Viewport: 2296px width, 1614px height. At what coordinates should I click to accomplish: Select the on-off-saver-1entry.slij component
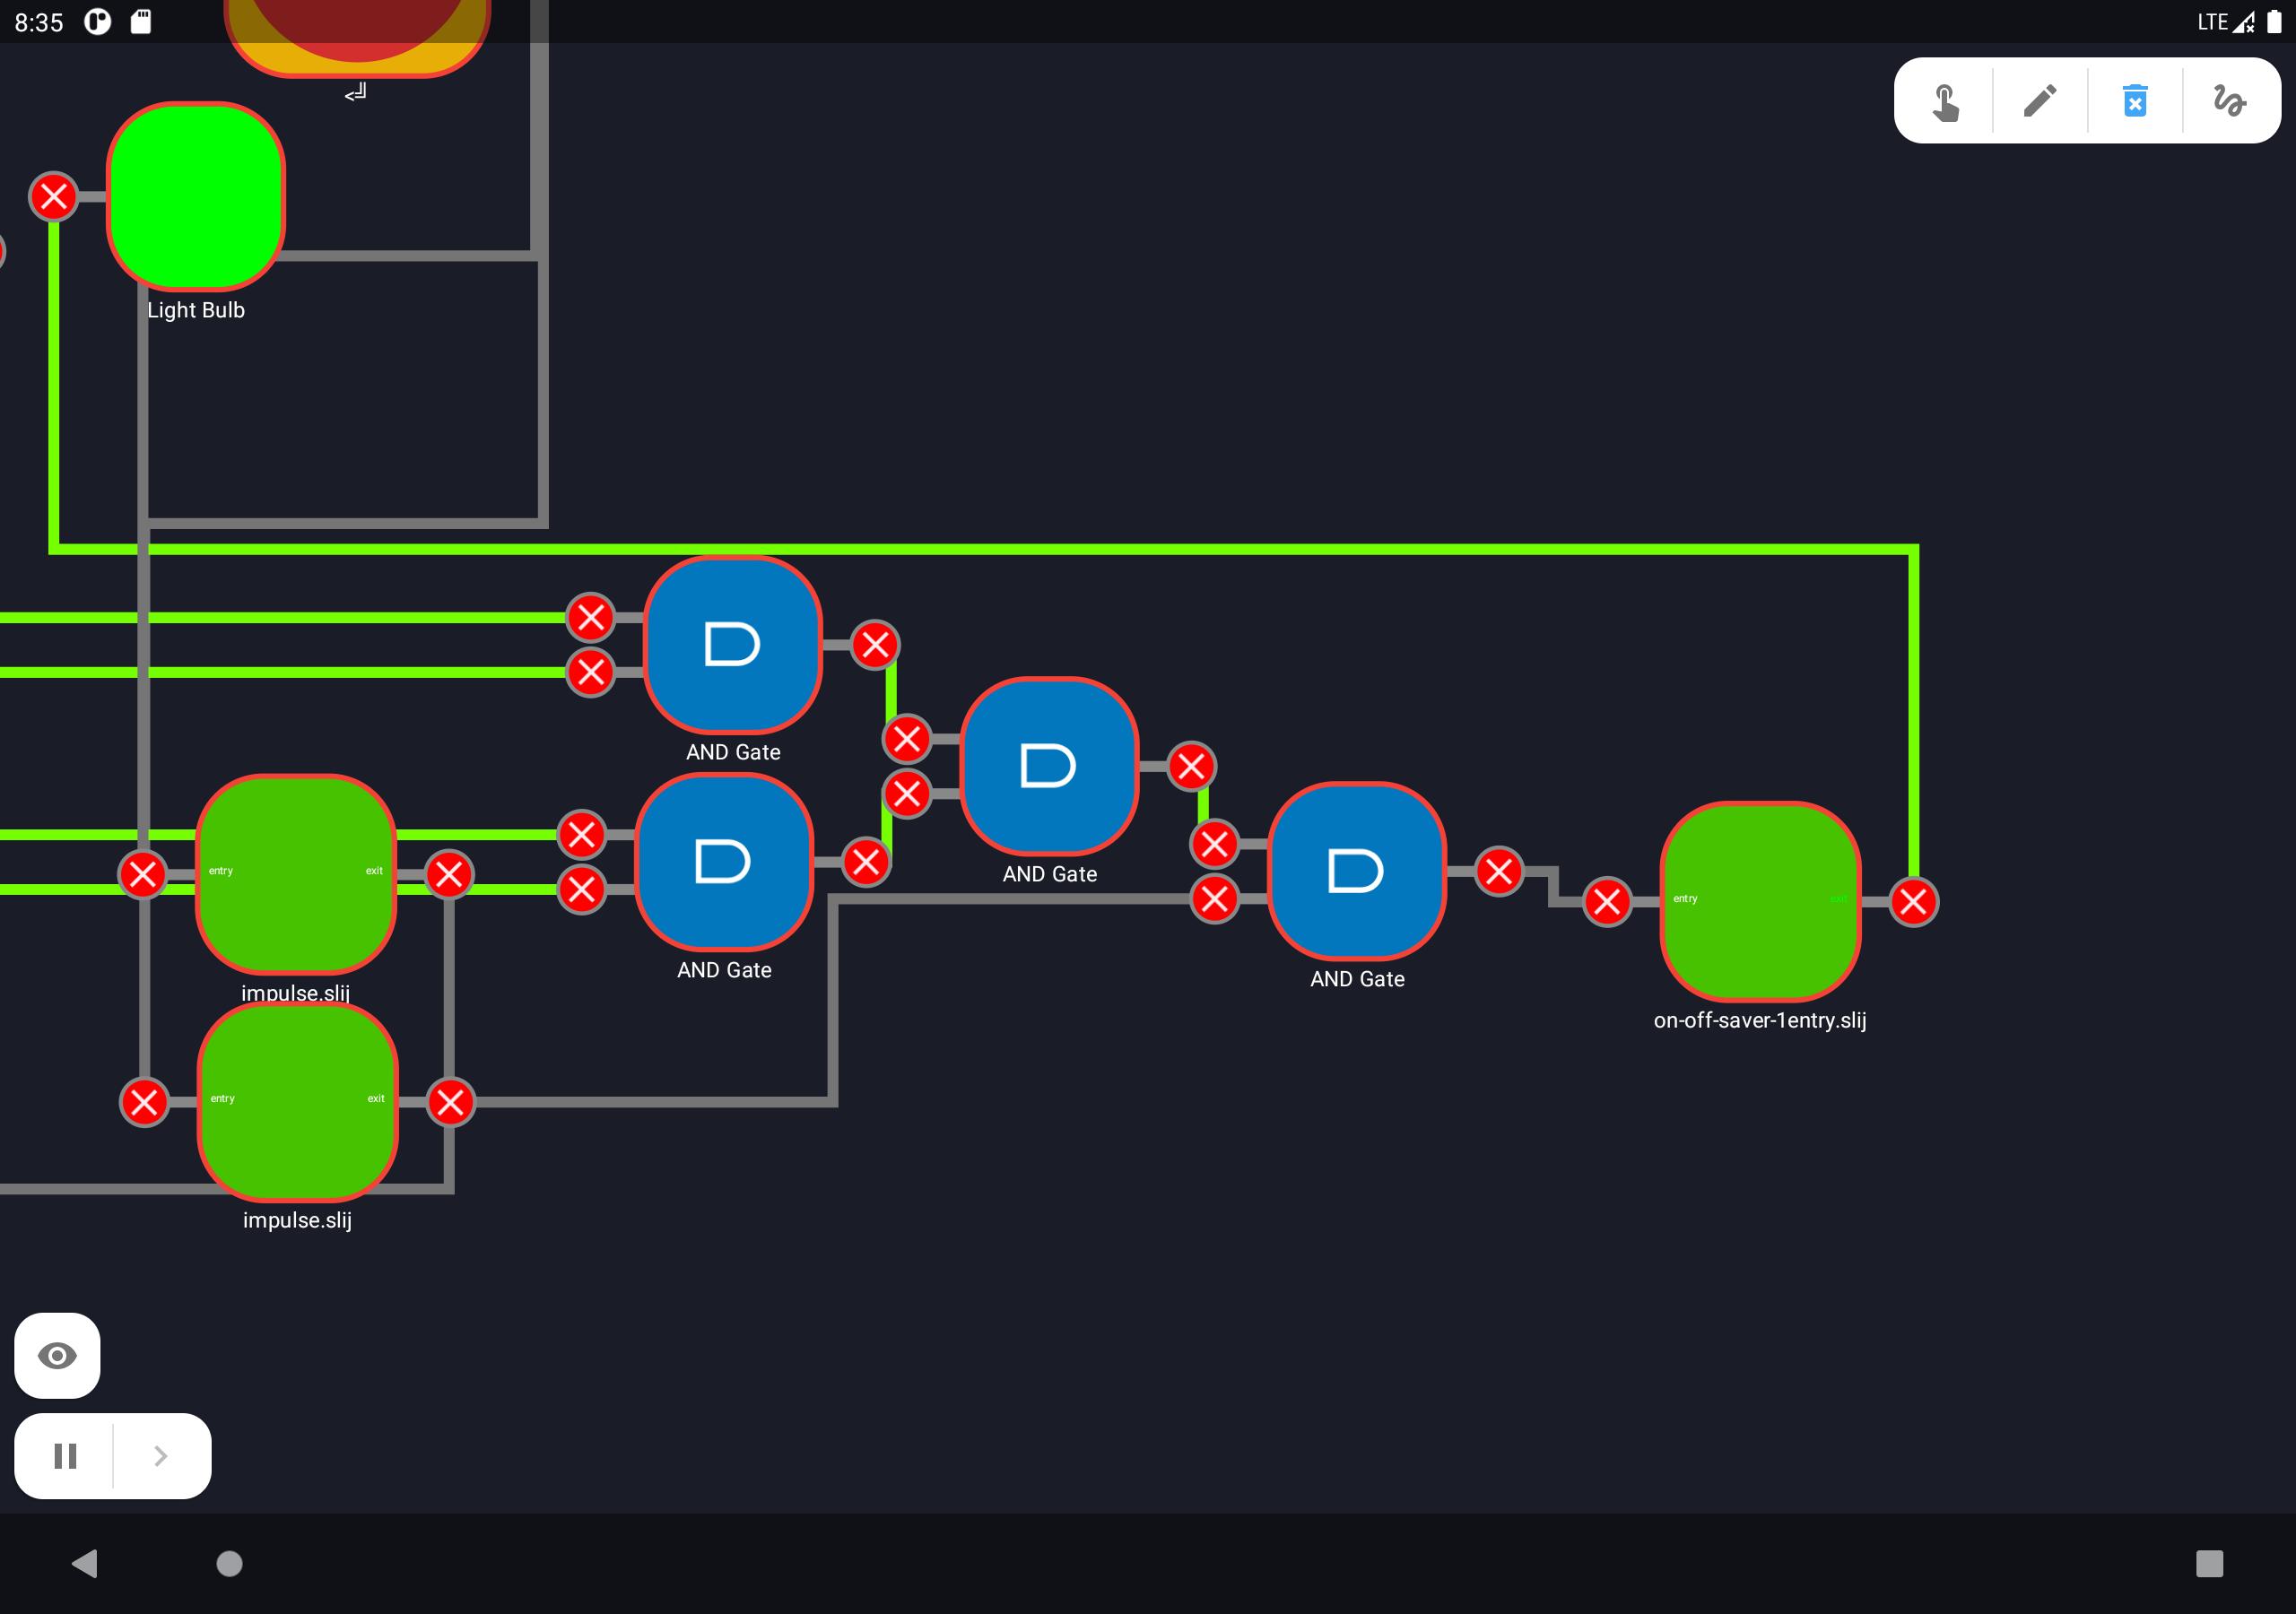point(1760,901)
